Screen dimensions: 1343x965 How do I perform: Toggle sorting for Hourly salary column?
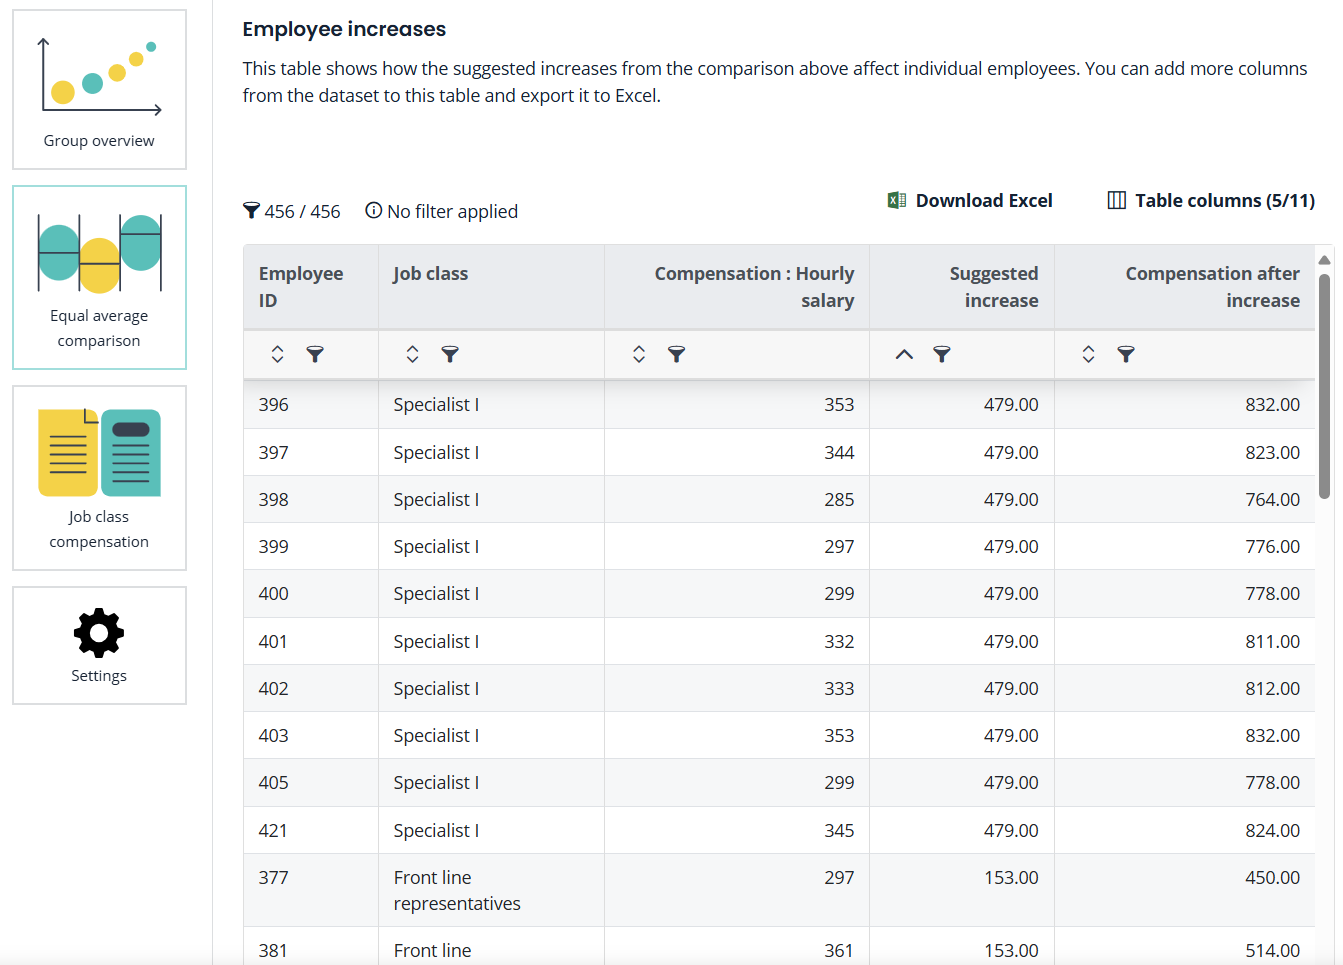click(x=639, y=354)
